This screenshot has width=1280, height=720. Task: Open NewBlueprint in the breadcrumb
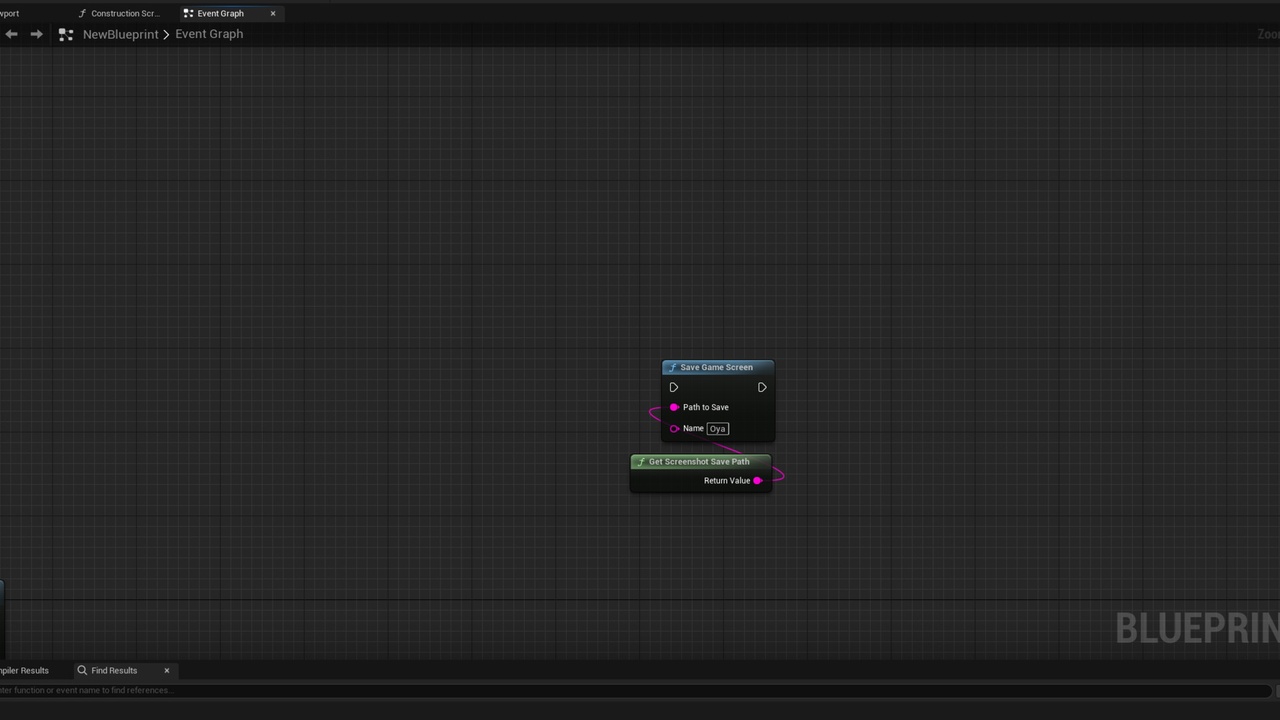[121, 34]
